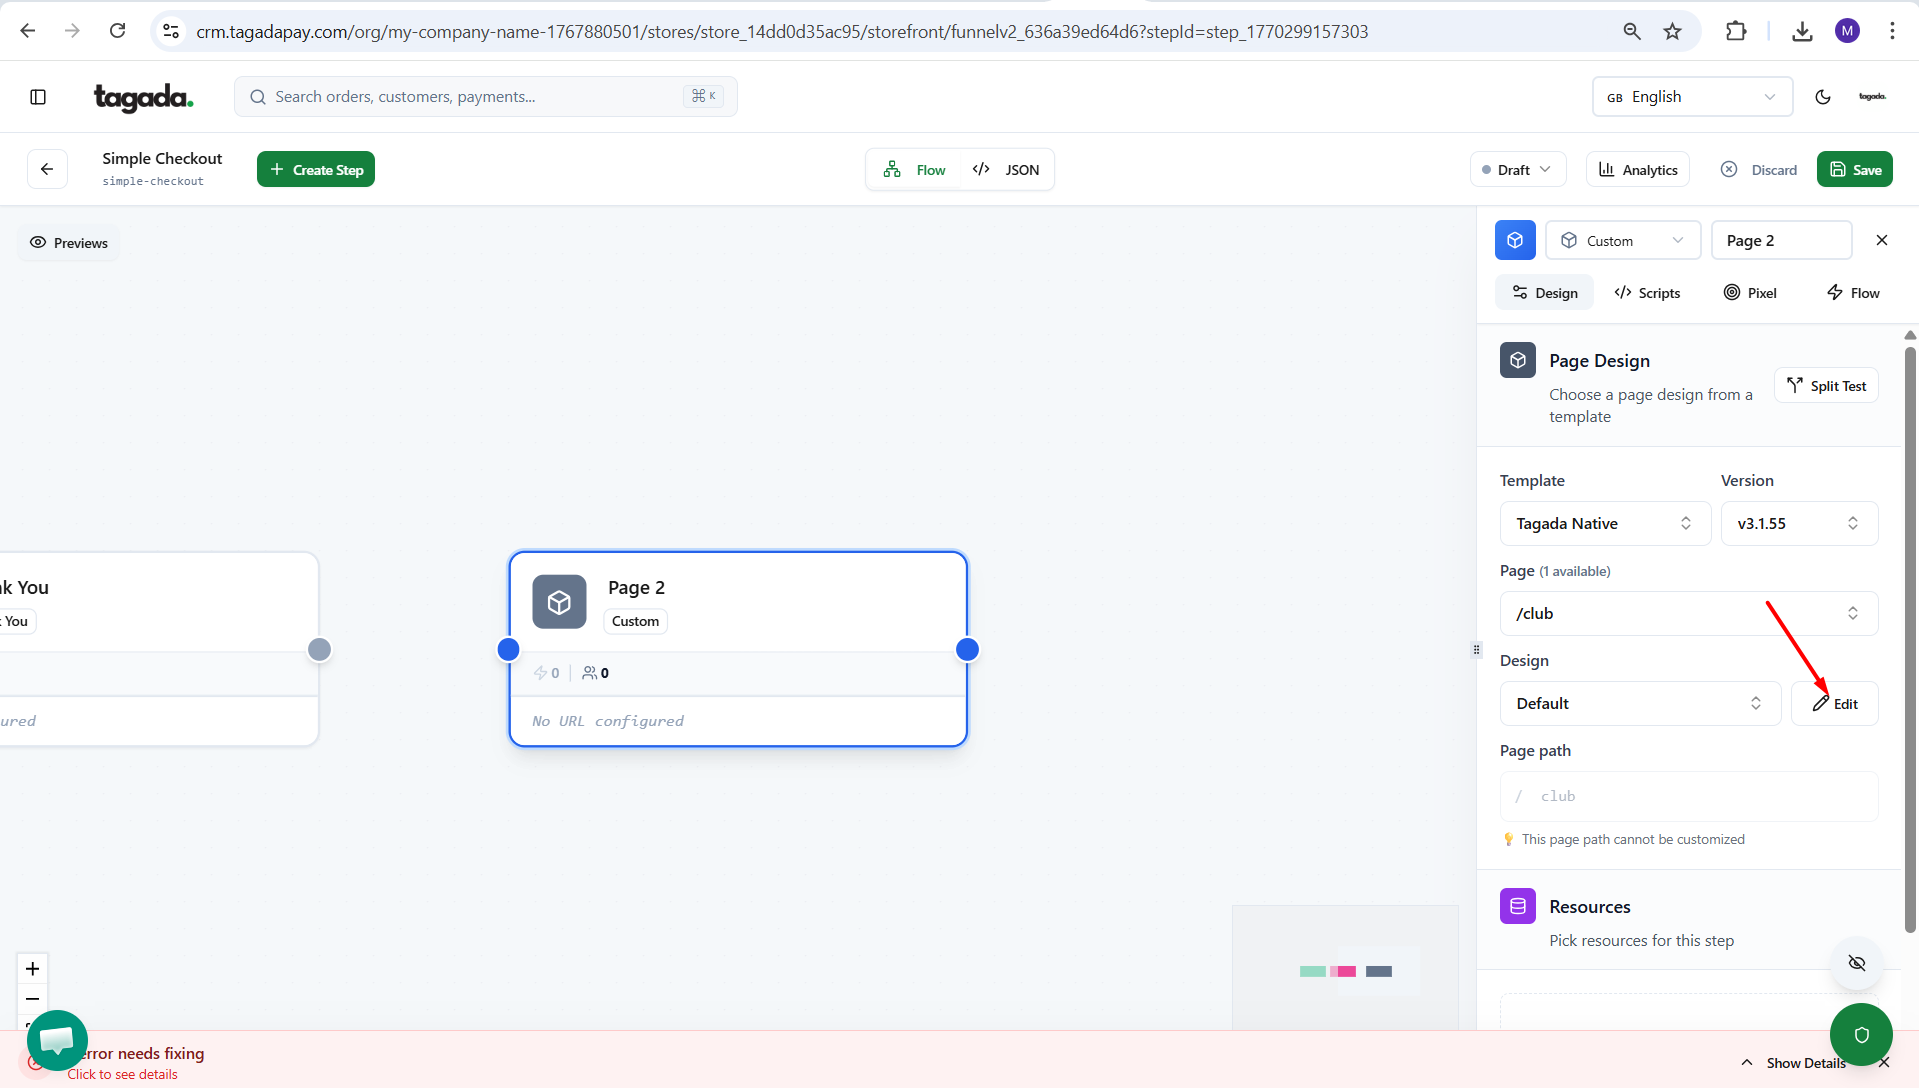
Task: Switch to dark mode with moon icon
Action: click(1822, 97)
